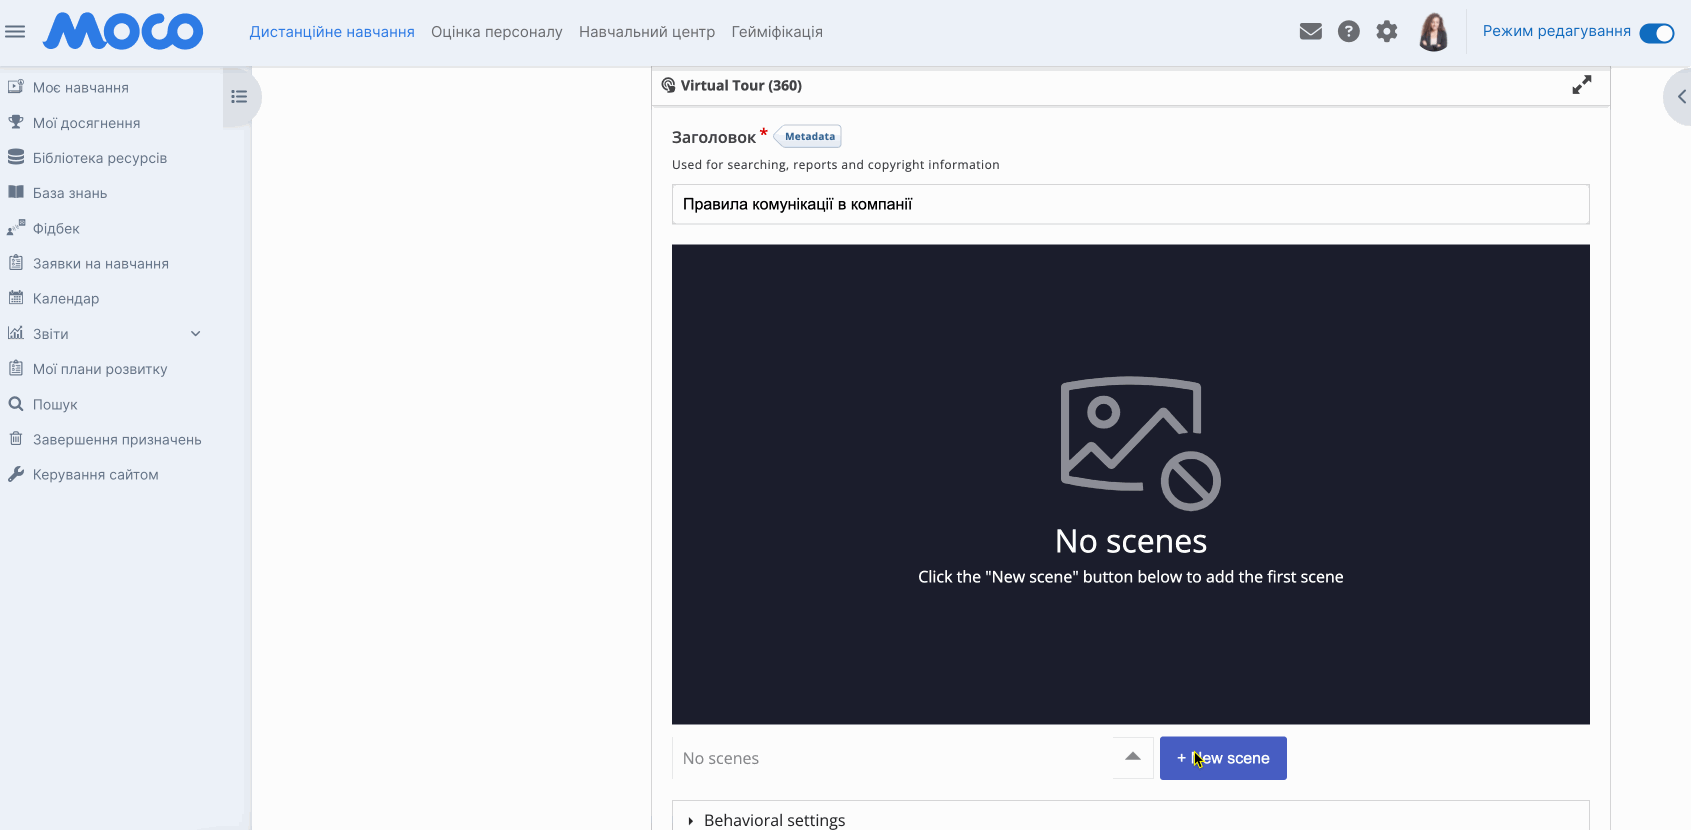Open the messages envelope icon
This screenshot has width=1691, height=830.
tap(1311, 32)
